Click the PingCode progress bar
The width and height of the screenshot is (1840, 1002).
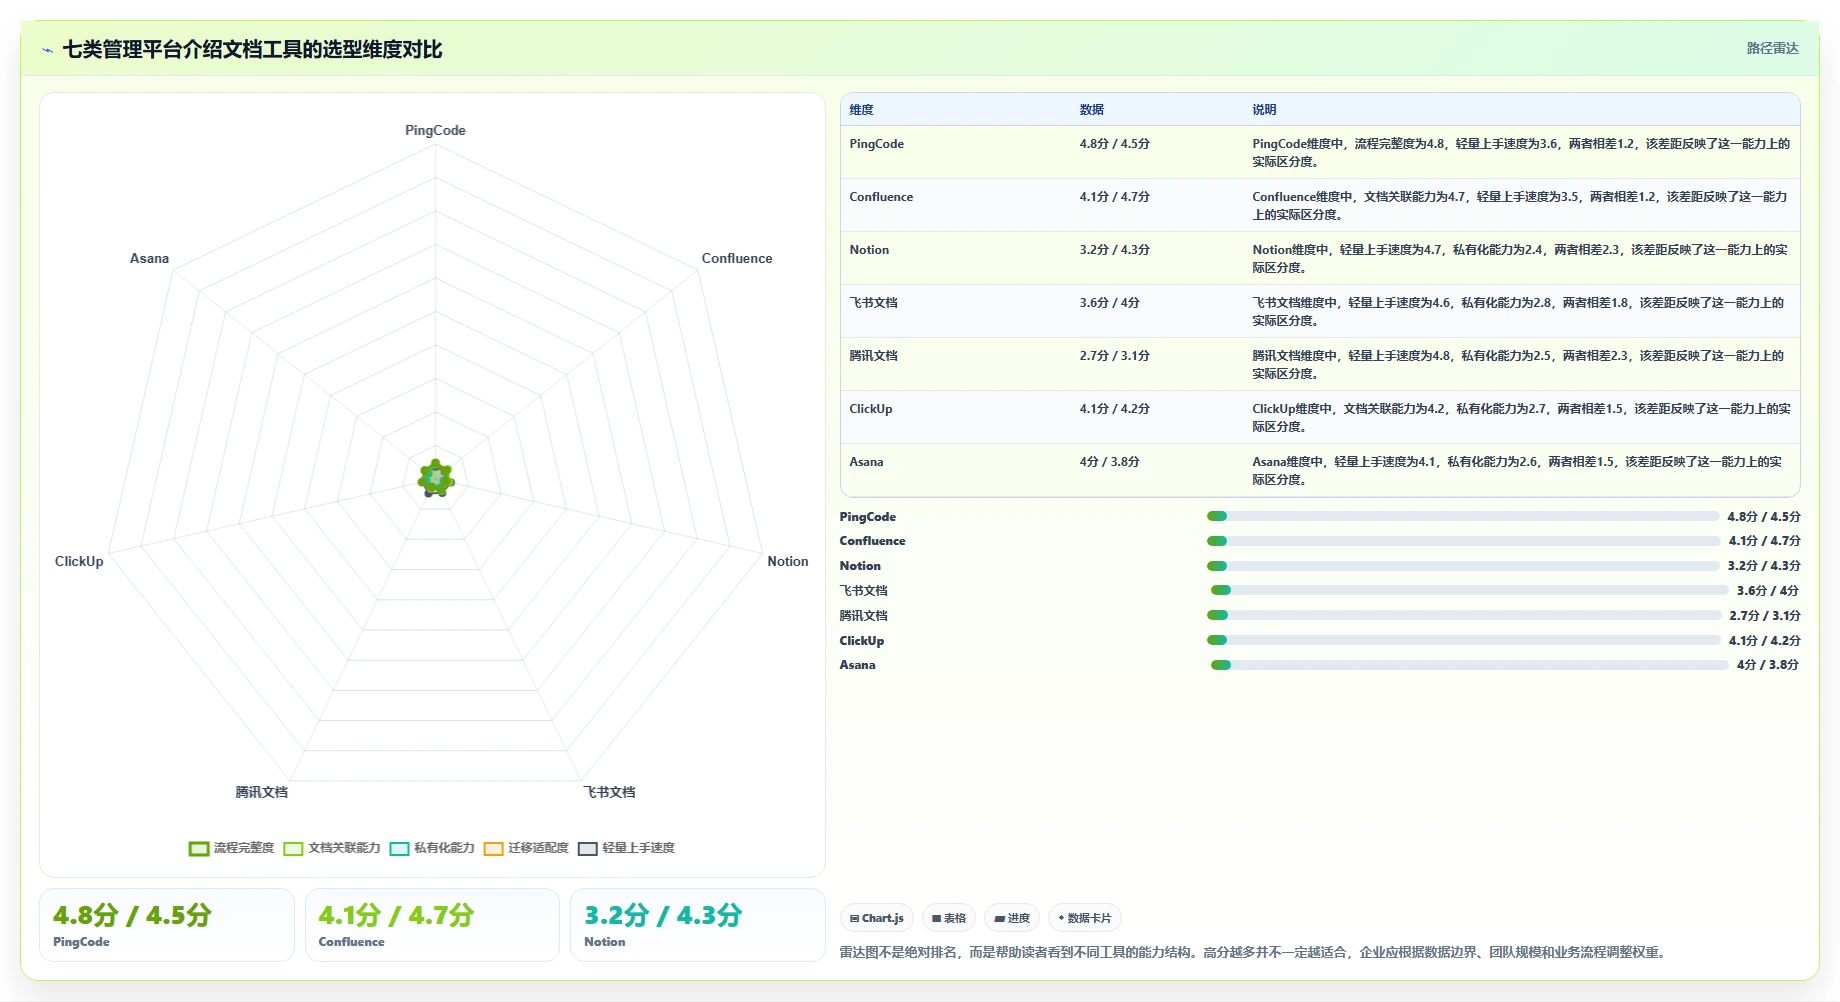coord(1463,516)
